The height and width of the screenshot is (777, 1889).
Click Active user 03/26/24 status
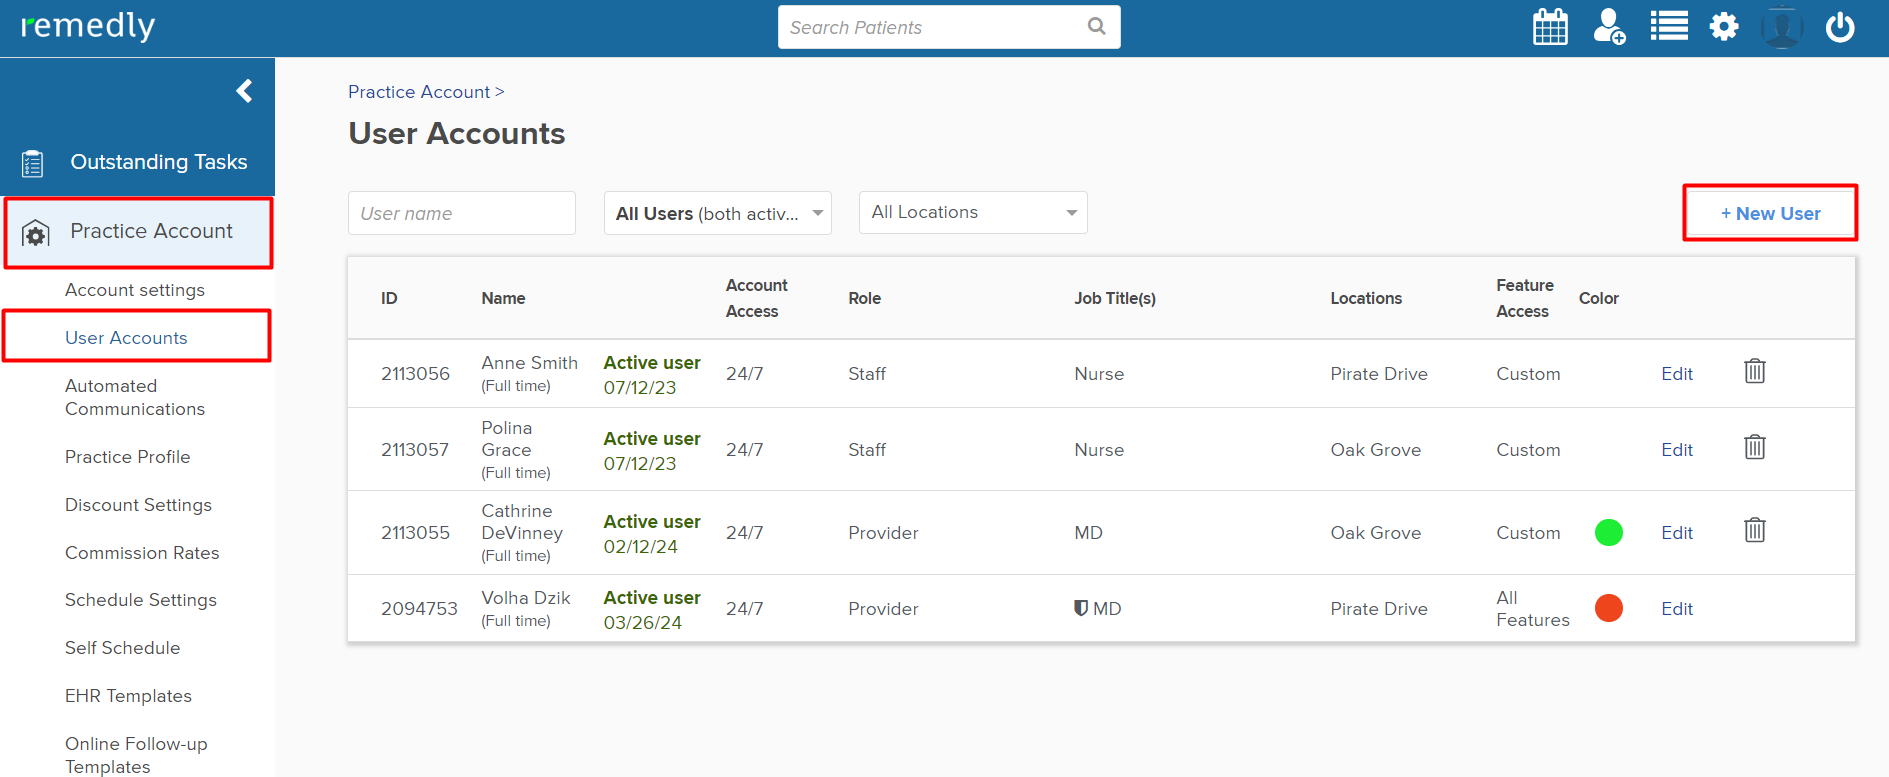(652, 610)
